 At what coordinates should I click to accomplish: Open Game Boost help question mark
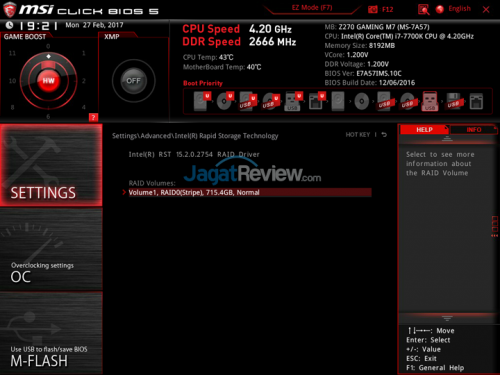coord(93,117)
